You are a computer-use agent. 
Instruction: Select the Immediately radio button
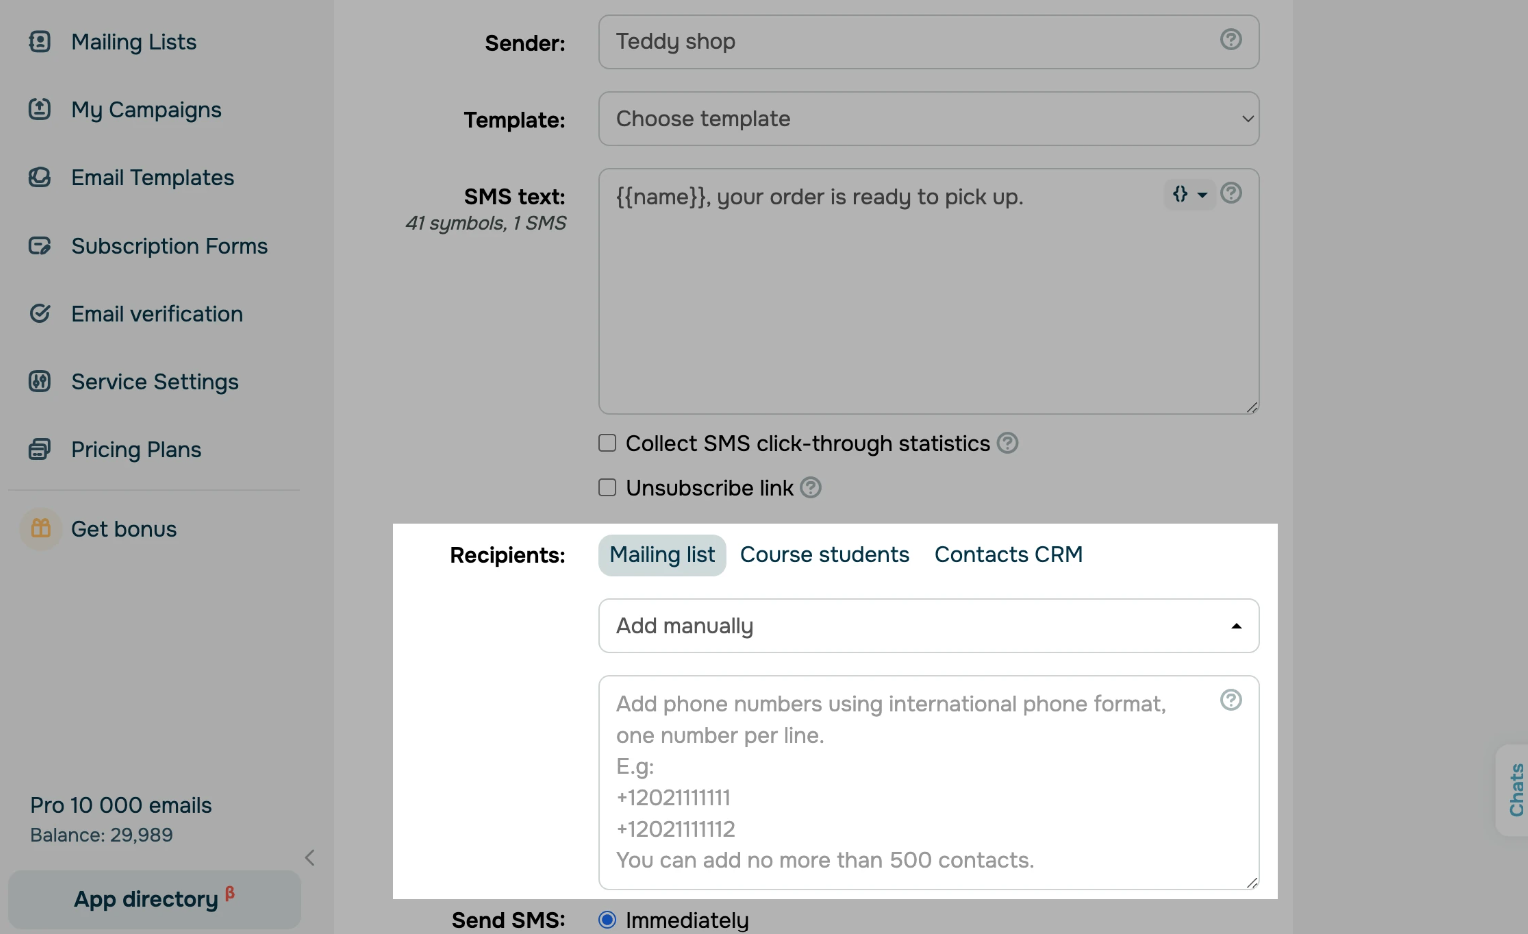(x=607, y=920)
